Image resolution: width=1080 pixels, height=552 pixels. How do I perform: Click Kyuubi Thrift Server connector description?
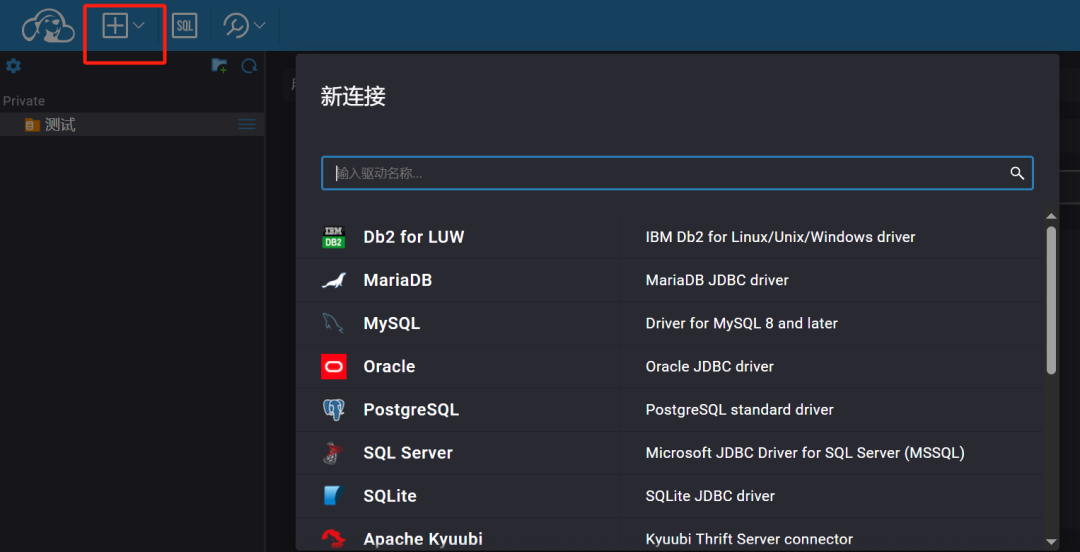(x=749, y=539)
